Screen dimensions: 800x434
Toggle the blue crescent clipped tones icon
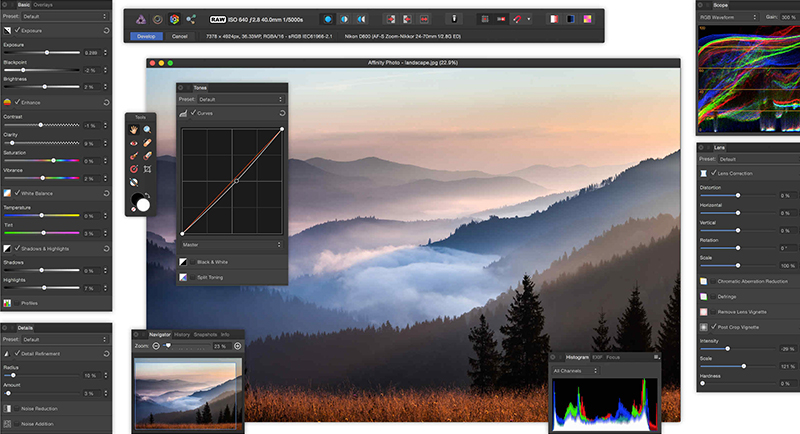(361, 19)
